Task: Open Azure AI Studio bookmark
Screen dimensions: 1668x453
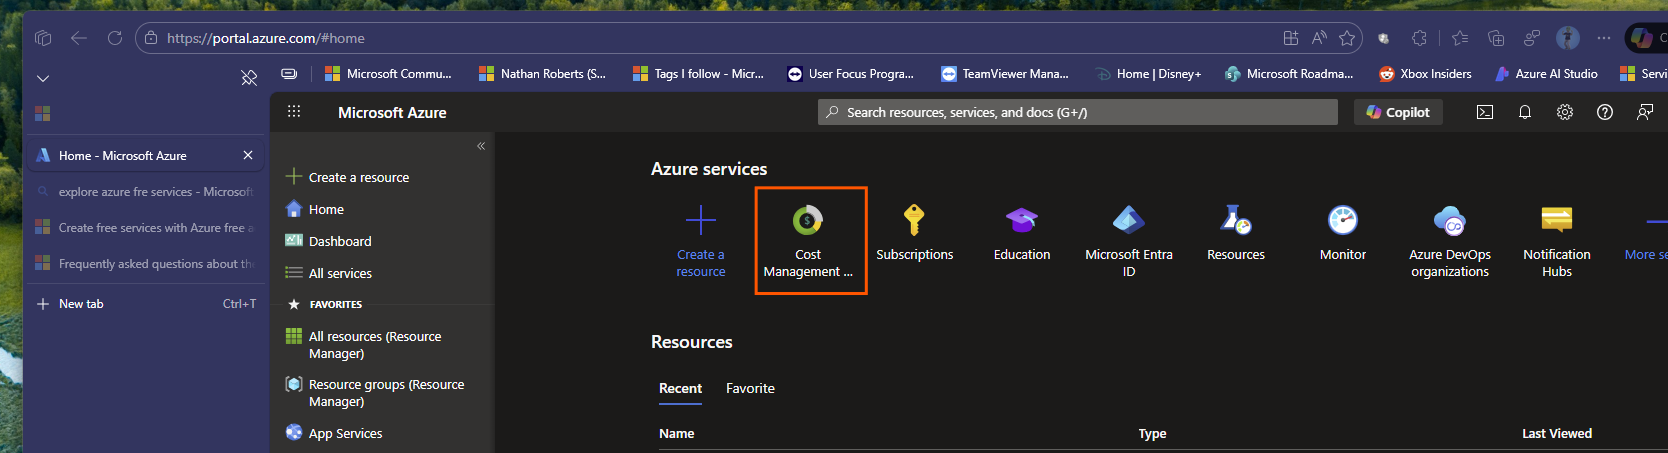Action: (1546, 73)
